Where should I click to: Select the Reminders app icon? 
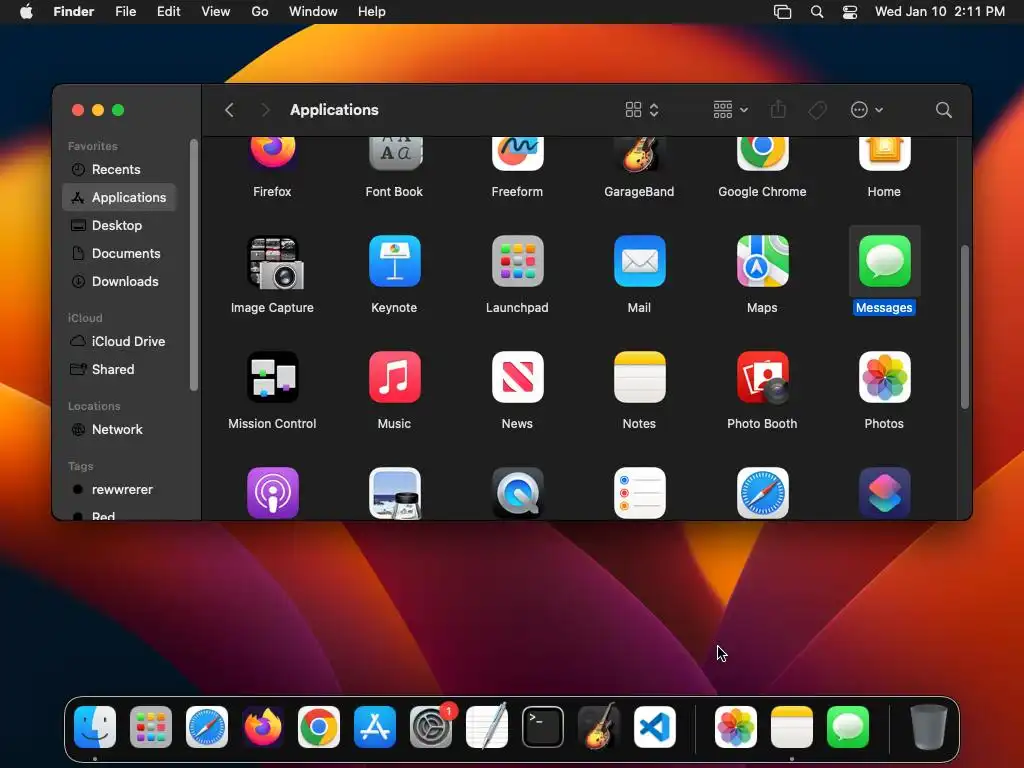tap(639, 493)
